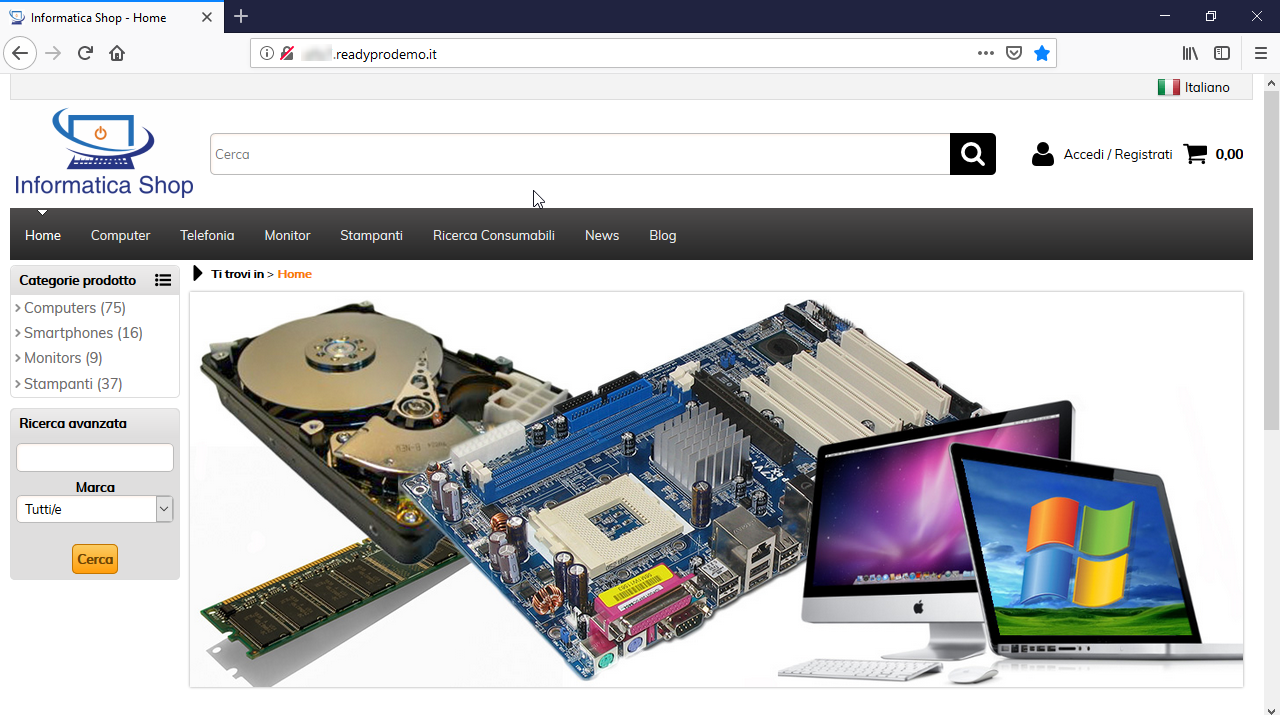This screenshot has width=1280, height=715.
Task: Show the sidebars panel icon
Action: click(1222, 53)
